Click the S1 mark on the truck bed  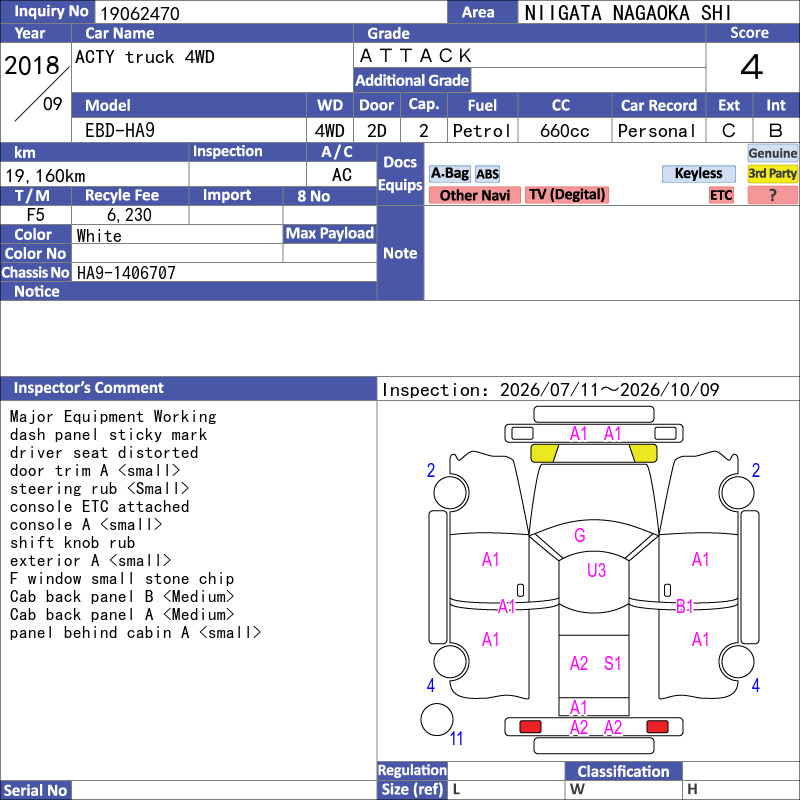(612, 663)
